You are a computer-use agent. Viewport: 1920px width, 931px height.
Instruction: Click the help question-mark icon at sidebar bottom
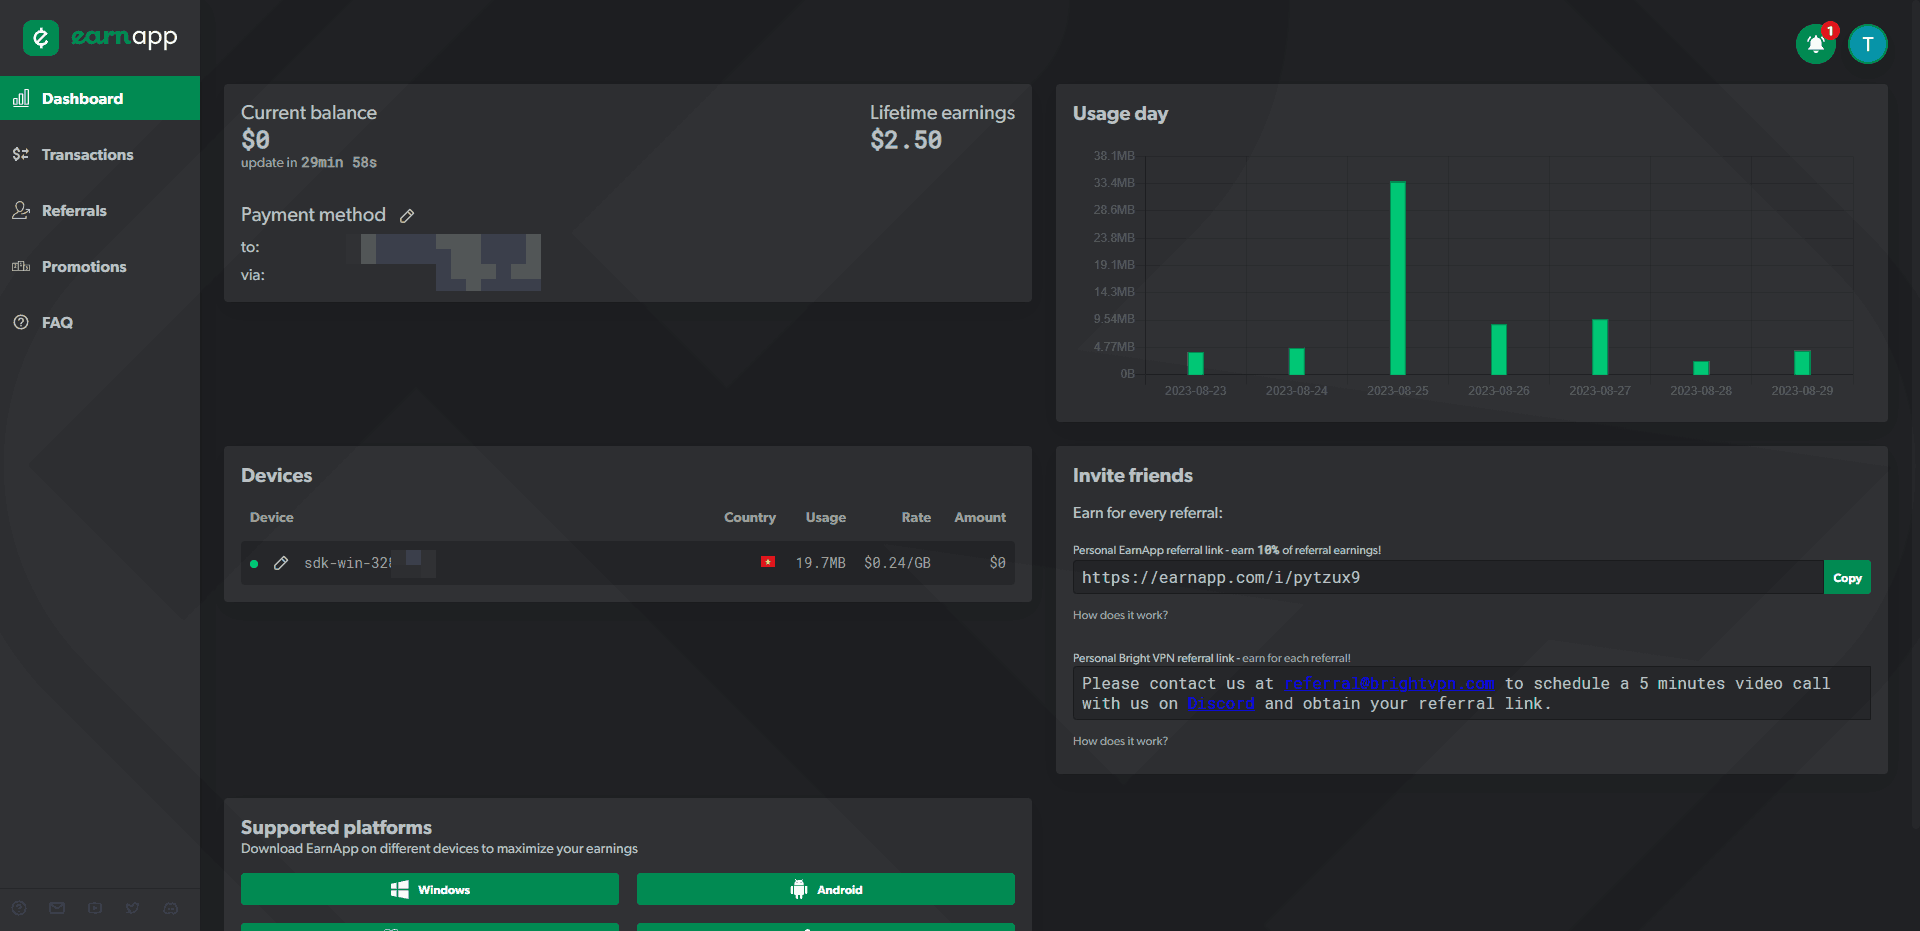tap(19, 908)
